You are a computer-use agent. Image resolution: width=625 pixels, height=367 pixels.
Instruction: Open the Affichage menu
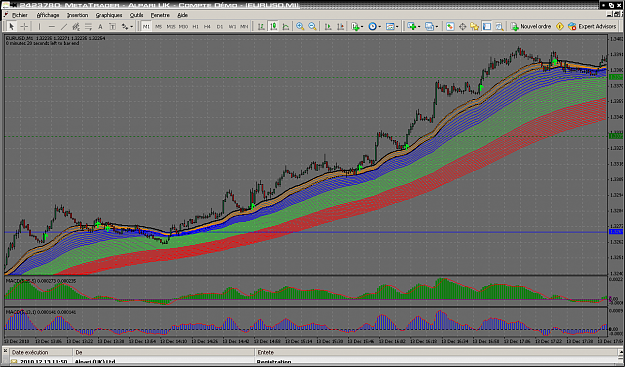[x=48, y=15]
